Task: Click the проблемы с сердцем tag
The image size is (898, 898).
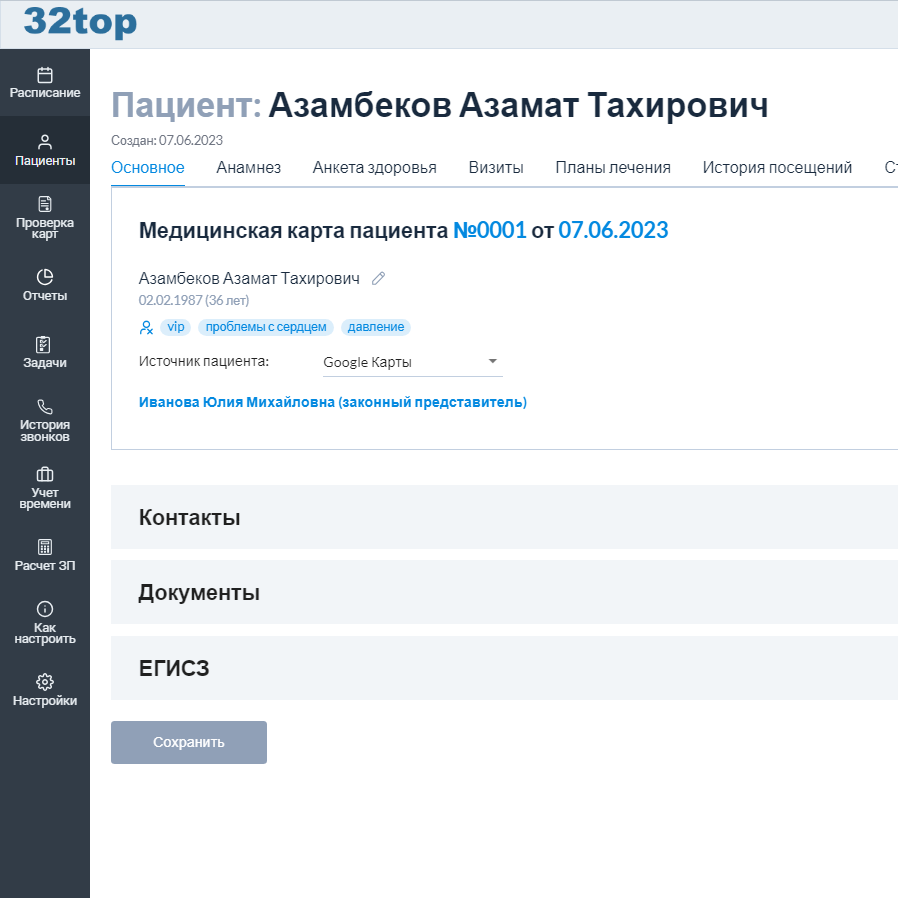Action: 266,327
